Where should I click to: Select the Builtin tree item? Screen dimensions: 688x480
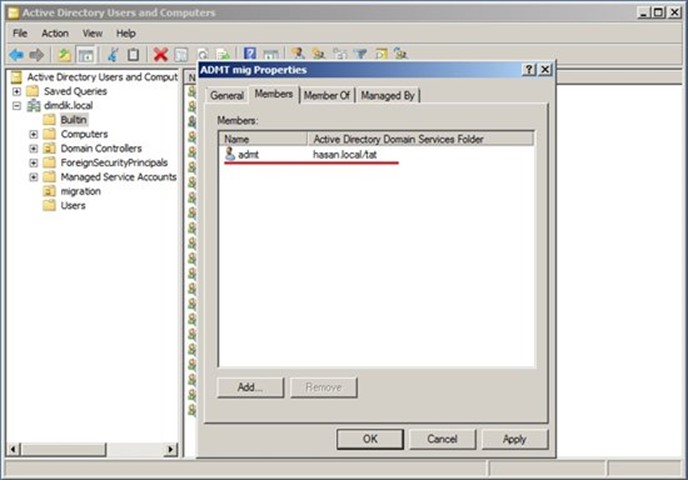click(73, 120)
